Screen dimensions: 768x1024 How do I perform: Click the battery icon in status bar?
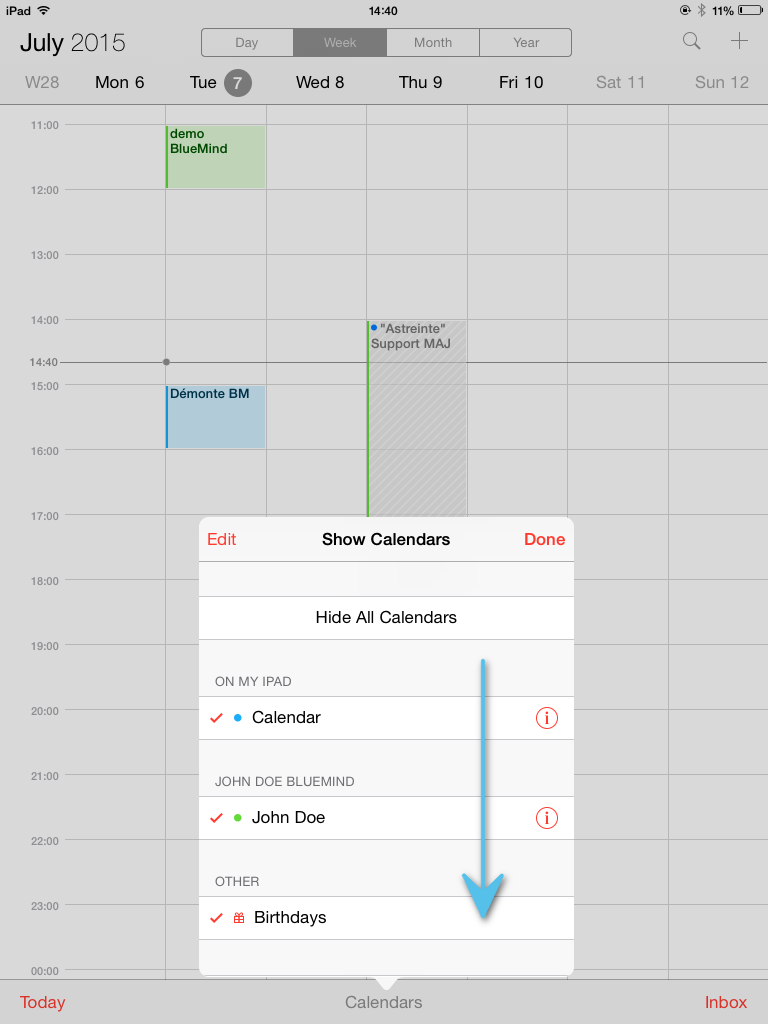pos(750,10)
